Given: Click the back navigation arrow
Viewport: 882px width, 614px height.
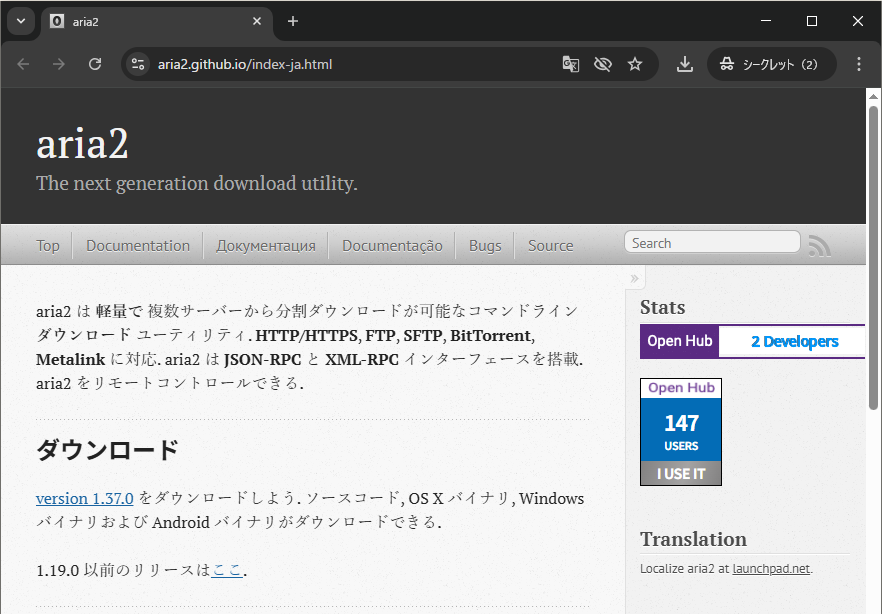Looking at the screenshot, I should 23,64.
